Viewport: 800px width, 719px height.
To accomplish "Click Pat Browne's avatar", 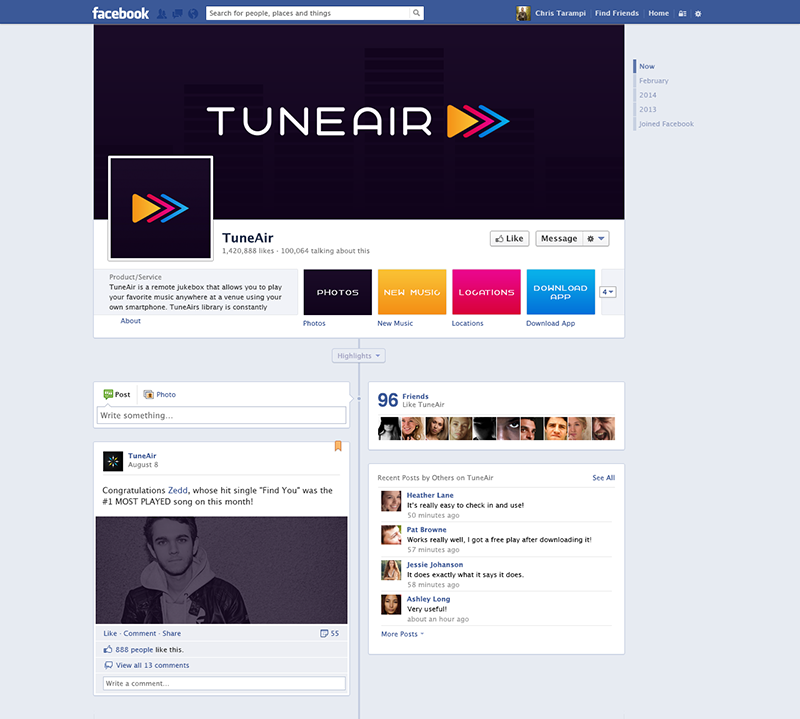I will click(x=391, y=535).
